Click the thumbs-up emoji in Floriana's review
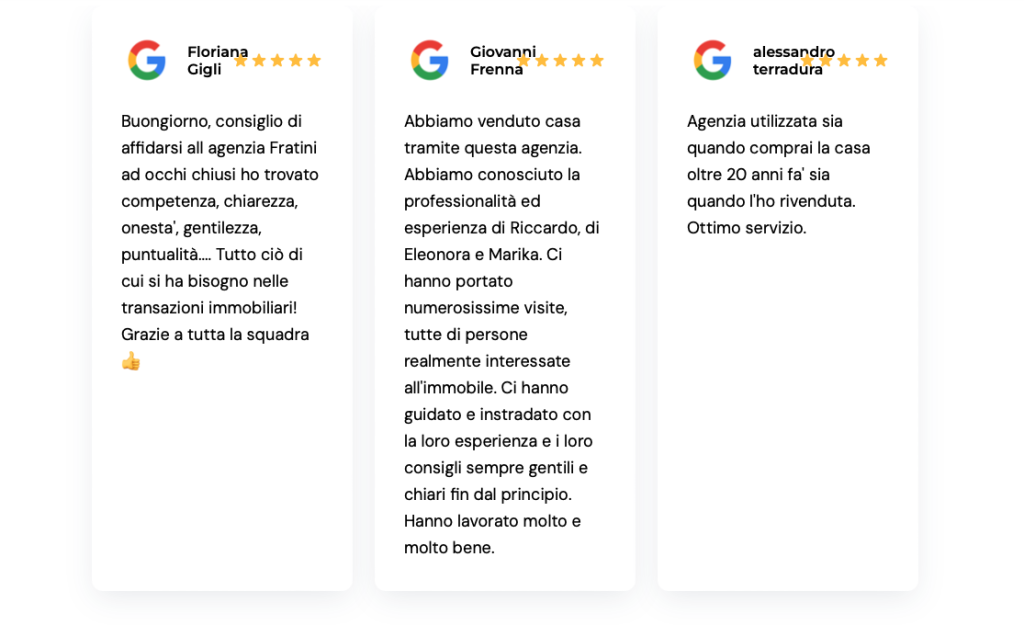 (131, 361)
